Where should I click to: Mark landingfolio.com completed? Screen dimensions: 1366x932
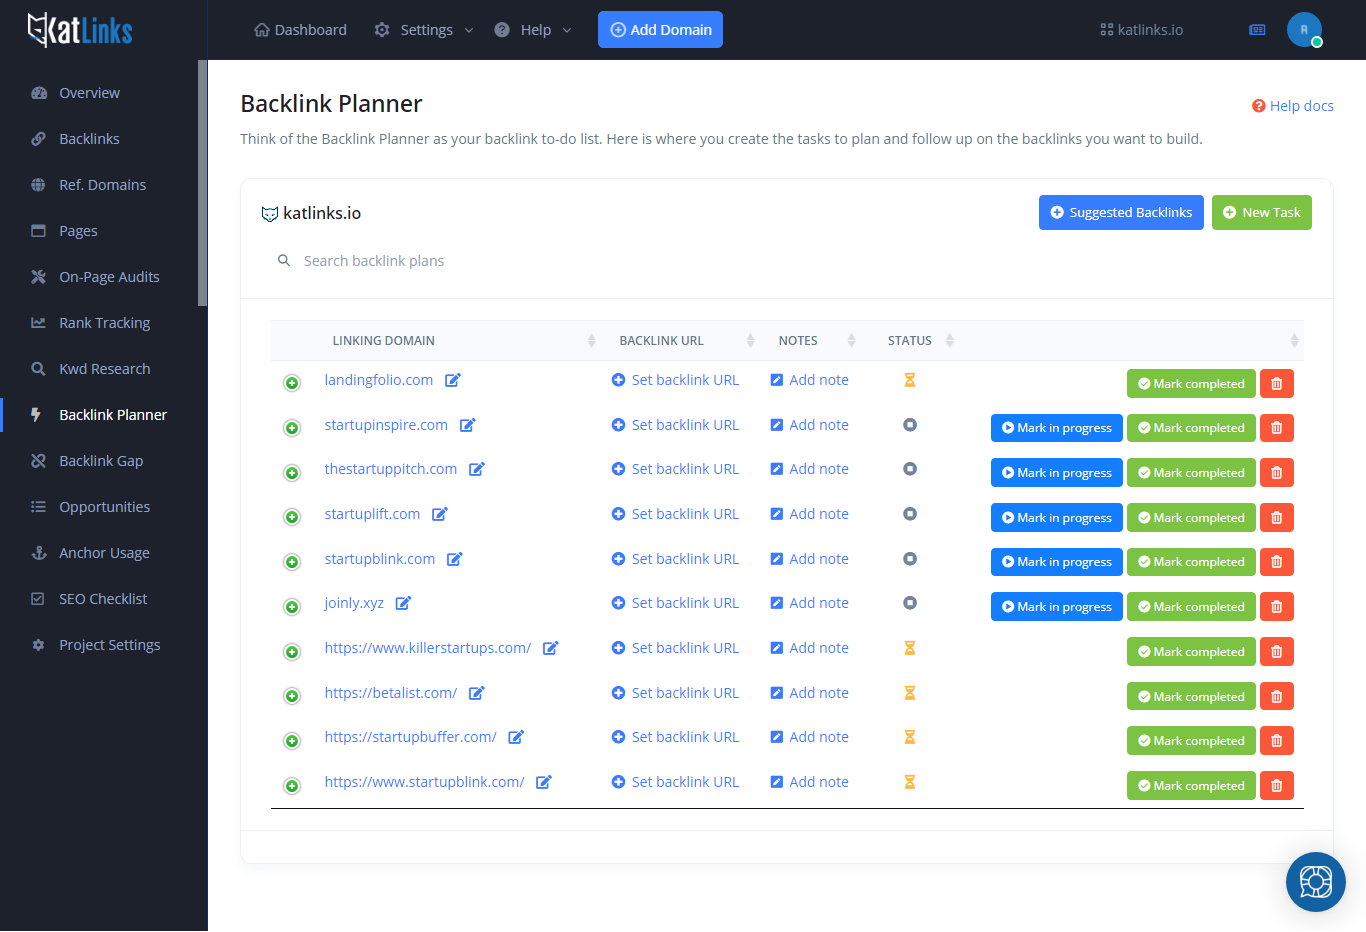(1191, 384)
